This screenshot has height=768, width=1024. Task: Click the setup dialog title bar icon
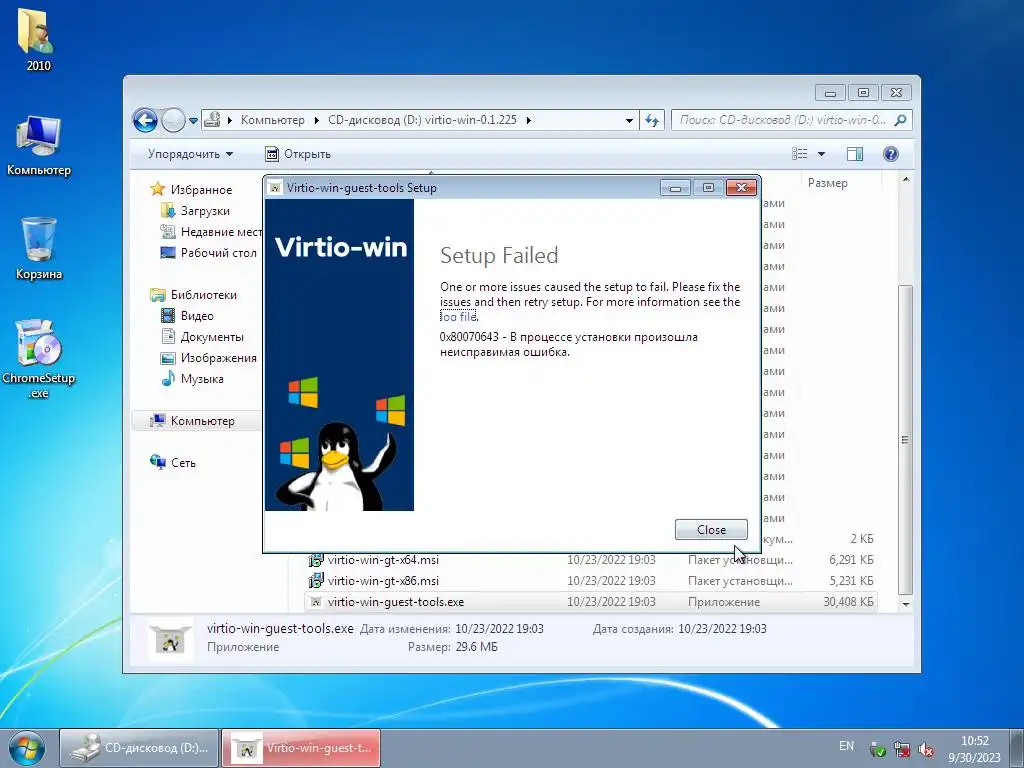[276, 188]
